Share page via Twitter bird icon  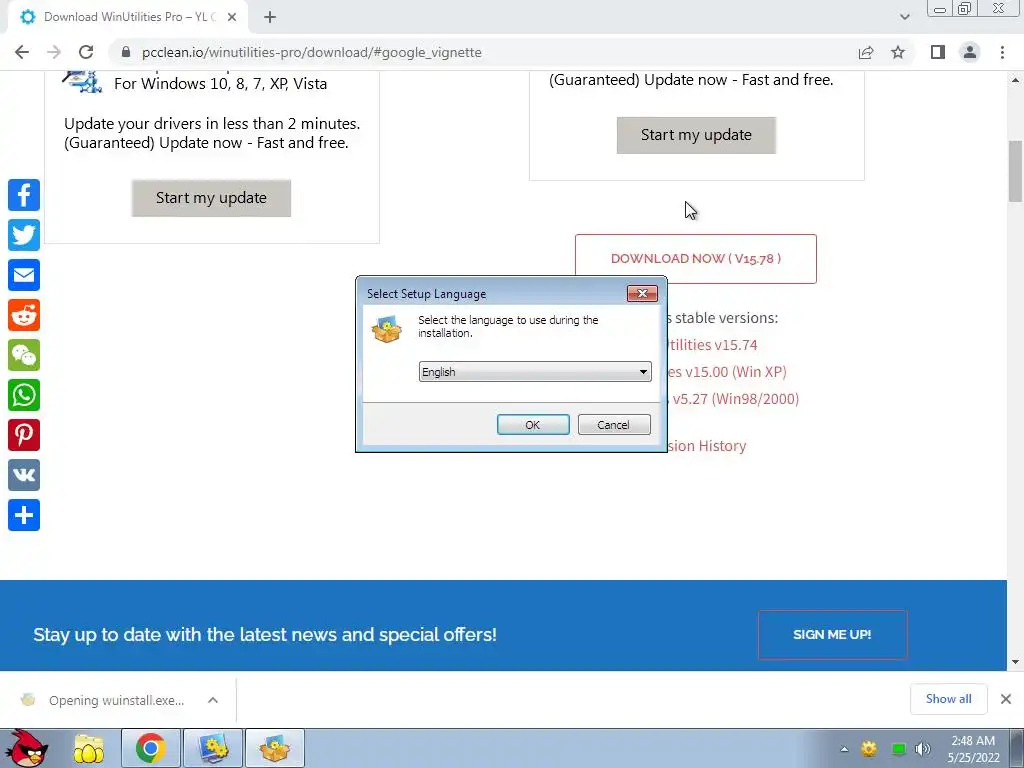click(x=24, y=235)
